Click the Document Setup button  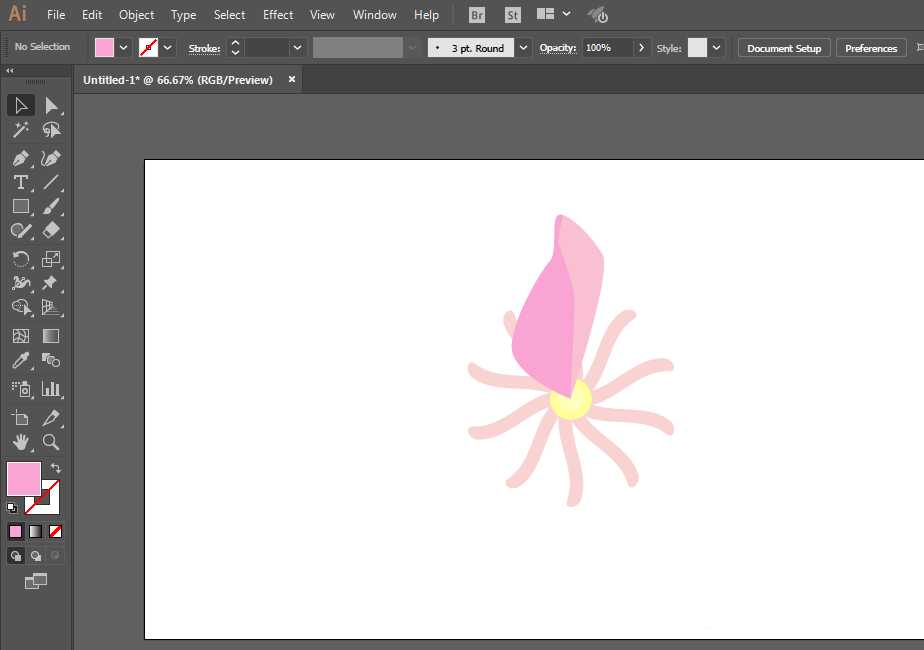click(x=784, y=48)
